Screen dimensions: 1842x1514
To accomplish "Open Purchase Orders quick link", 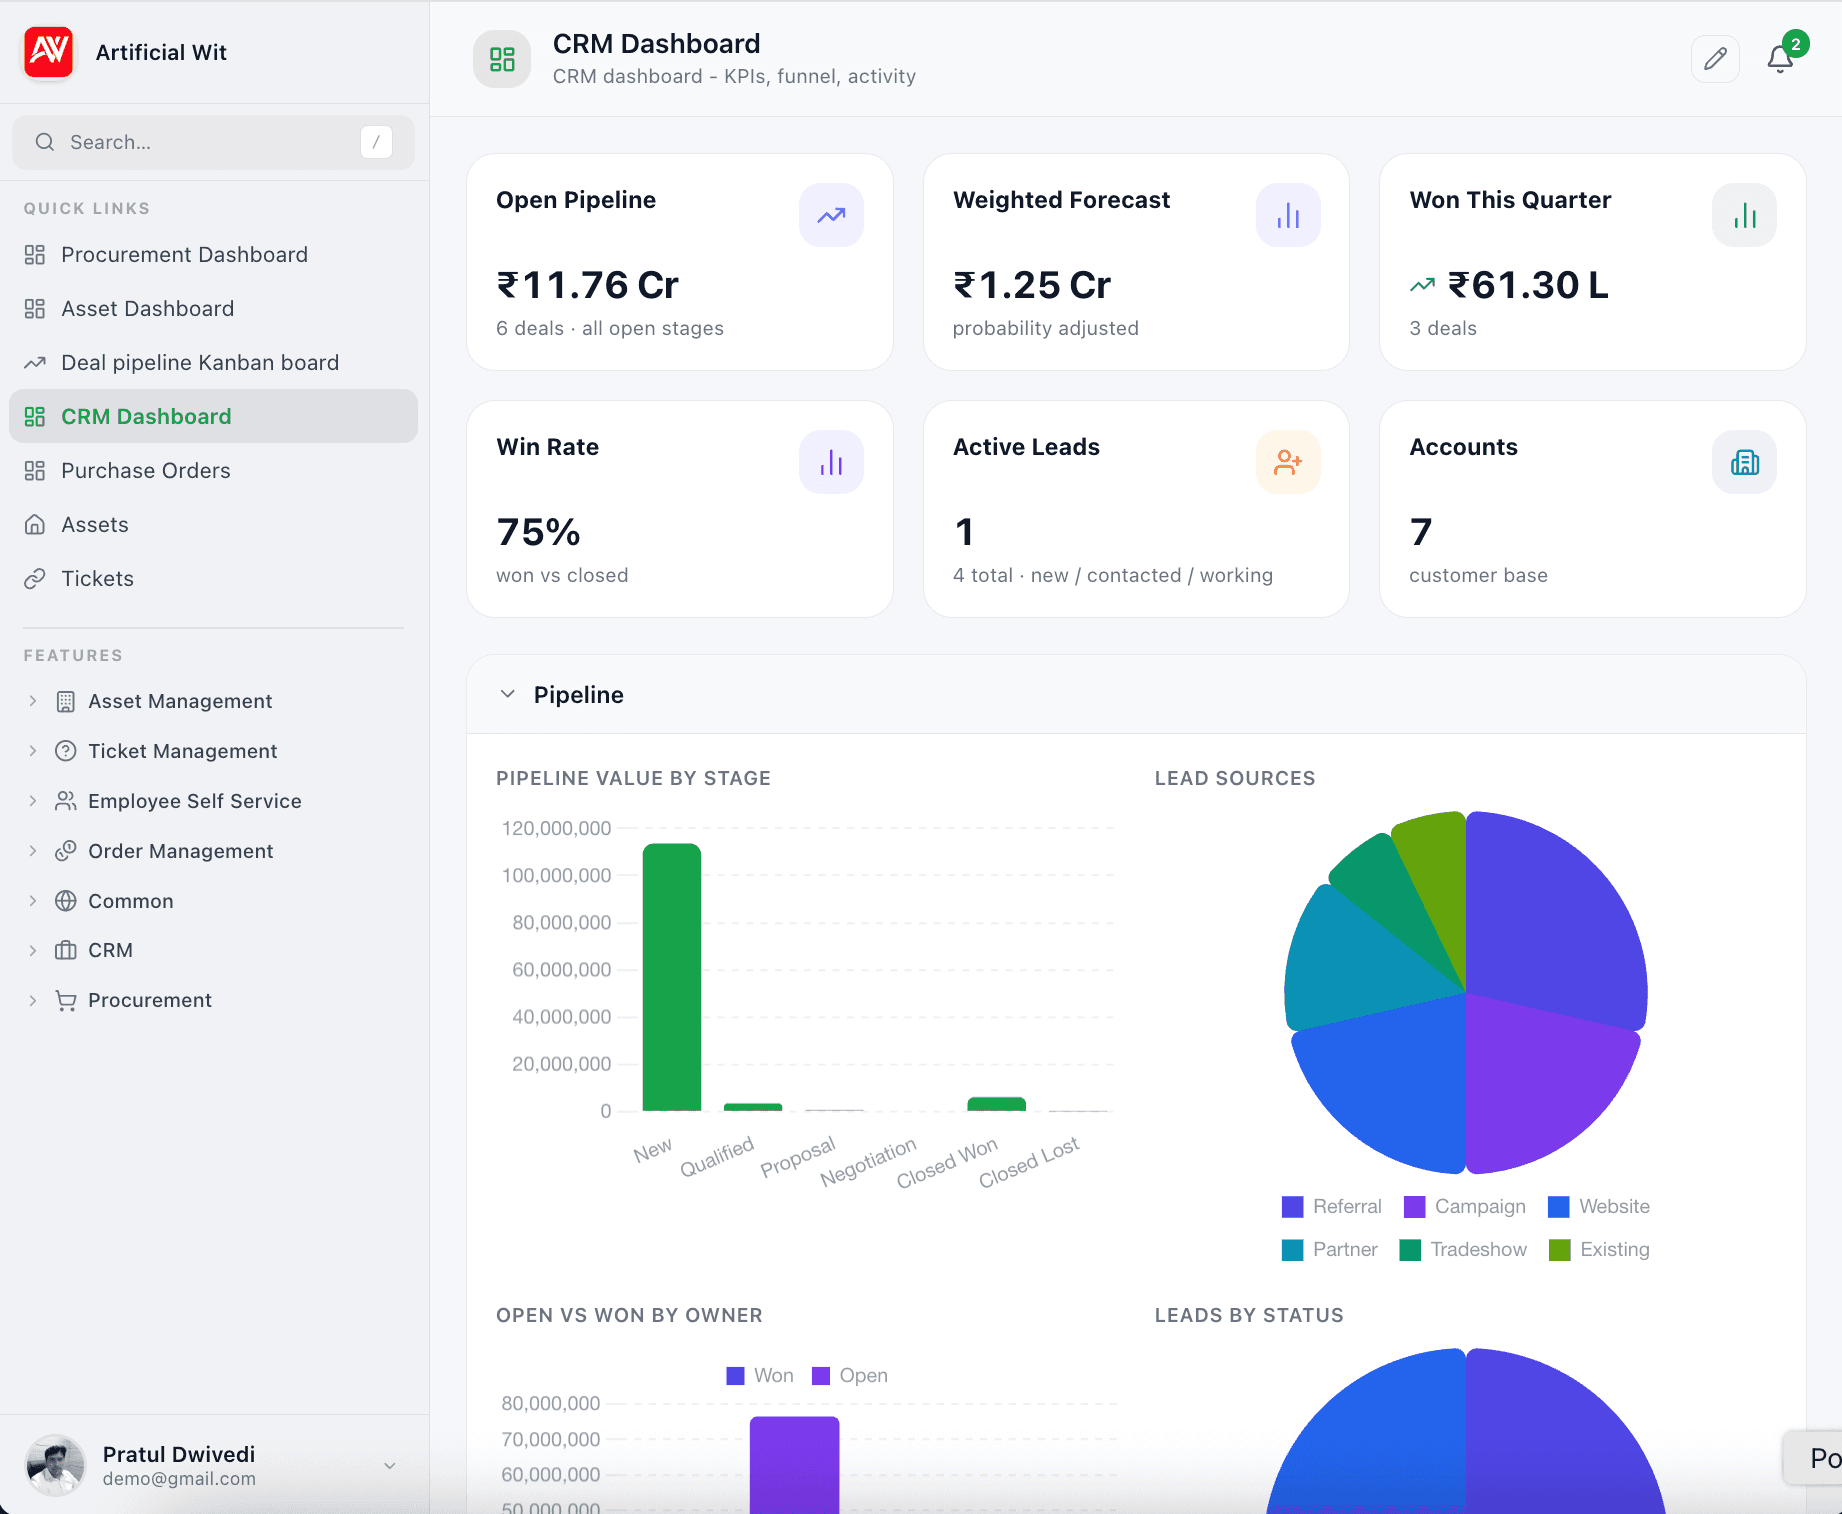I will point(213,471).
